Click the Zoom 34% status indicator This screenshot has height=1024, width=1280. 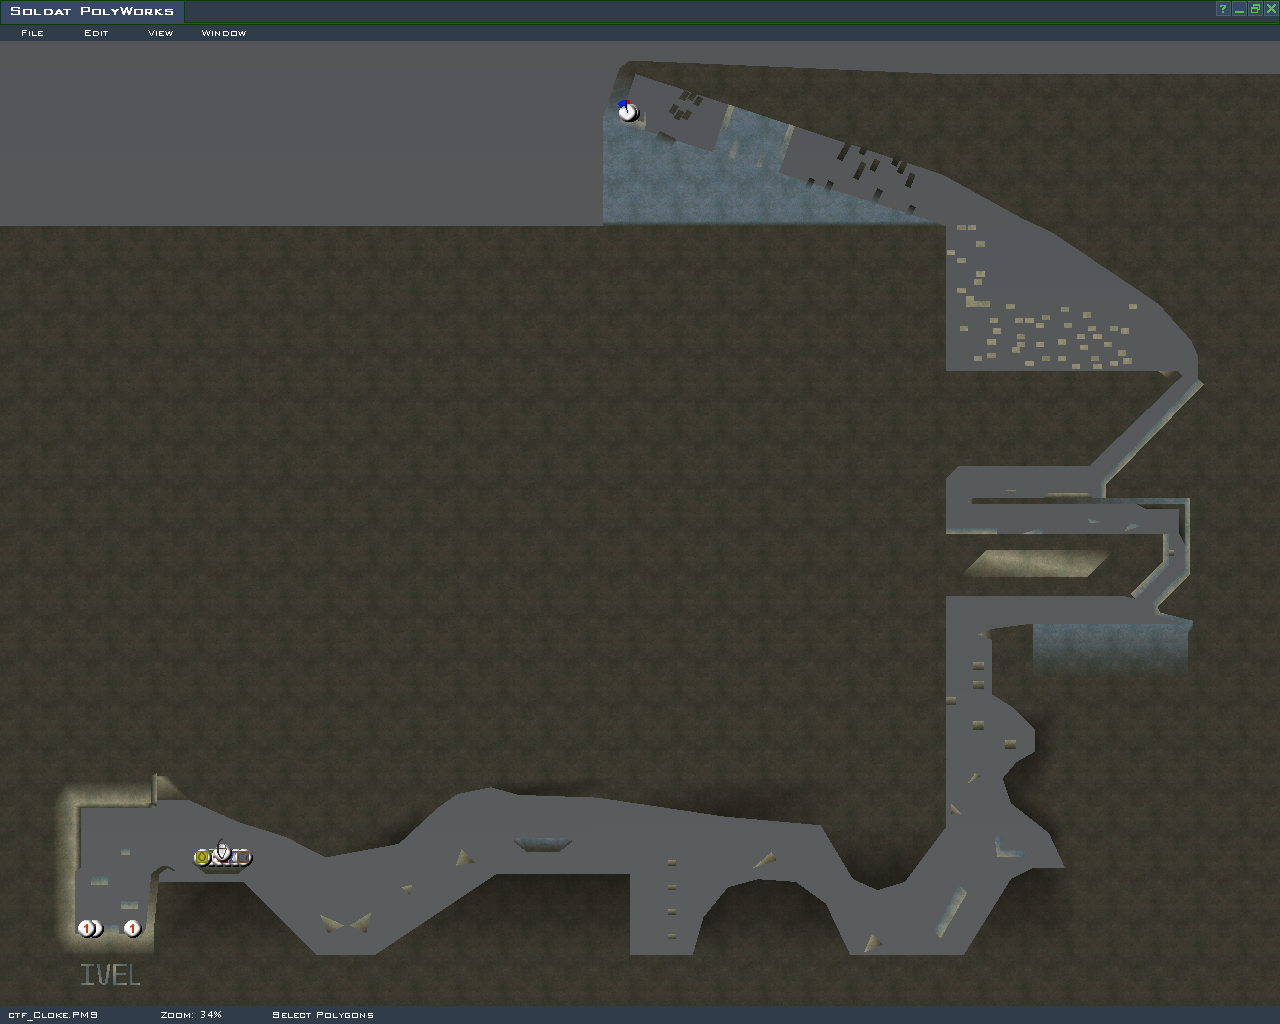point(190,1015)
